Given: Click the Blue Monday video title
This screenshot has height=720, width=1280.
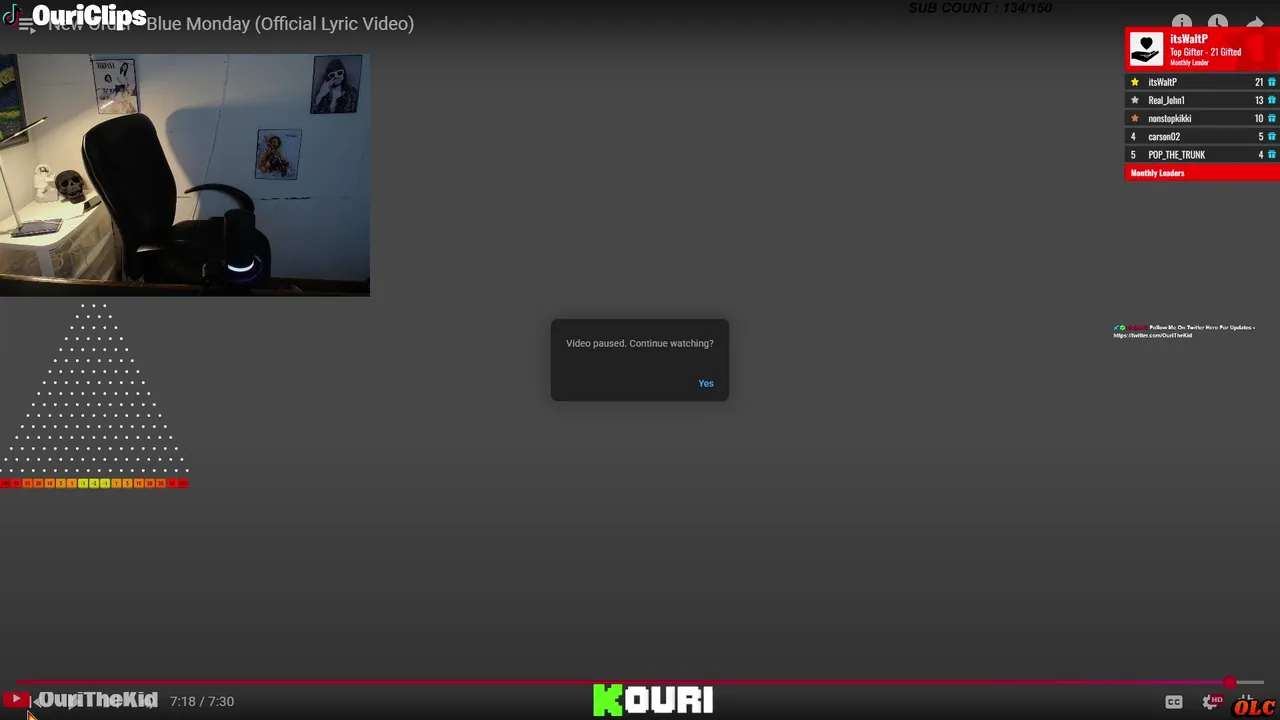Looking at the screenshot, I should [231, 24].
